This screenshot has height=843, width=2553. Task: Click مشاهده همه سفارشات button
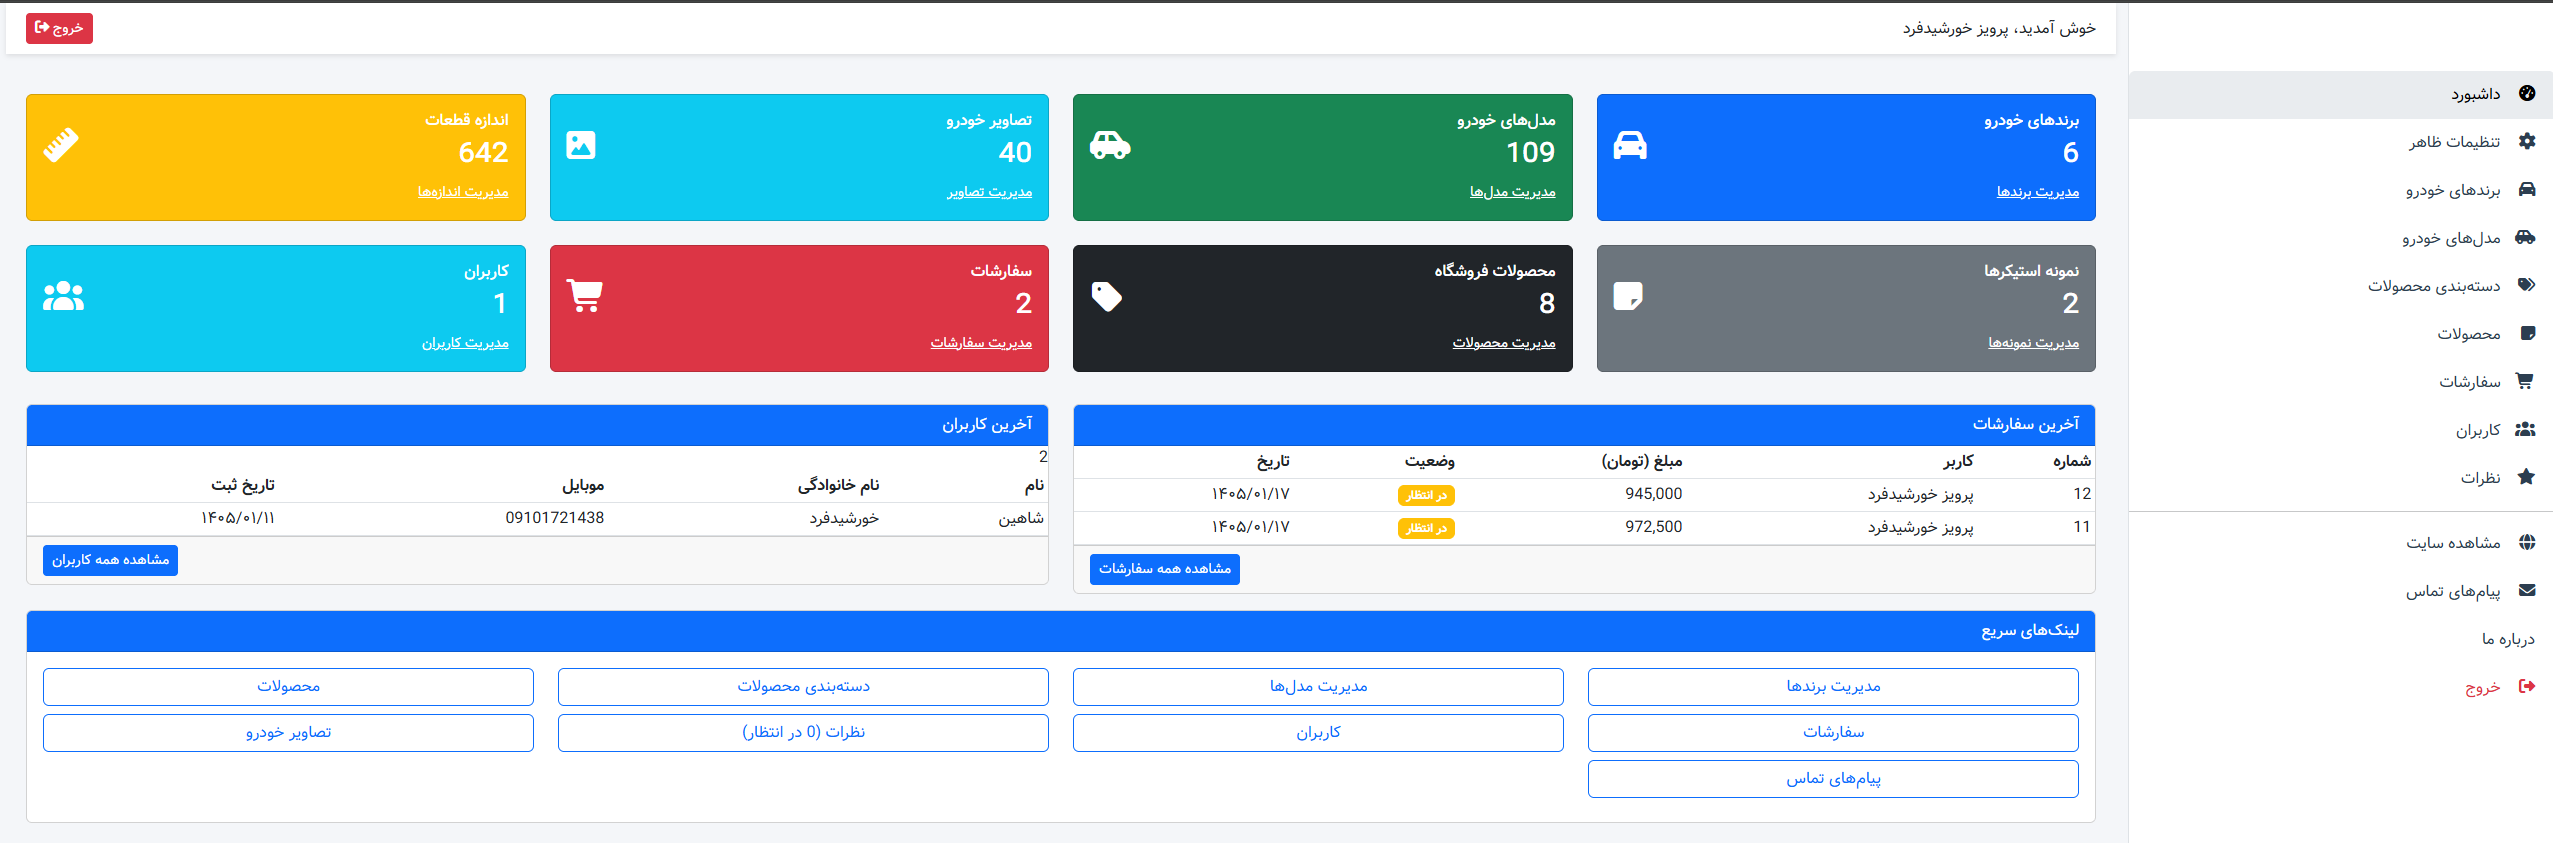1164,569
